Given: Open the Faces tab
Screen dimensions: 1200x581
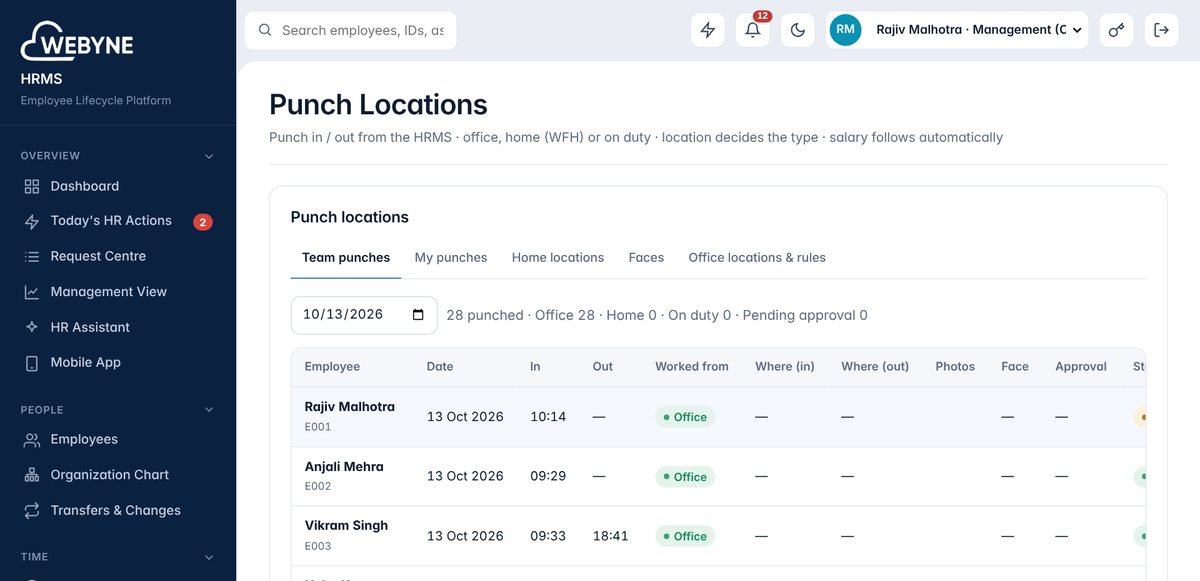Looking at the screenshot, I should [x=646, y=258].
